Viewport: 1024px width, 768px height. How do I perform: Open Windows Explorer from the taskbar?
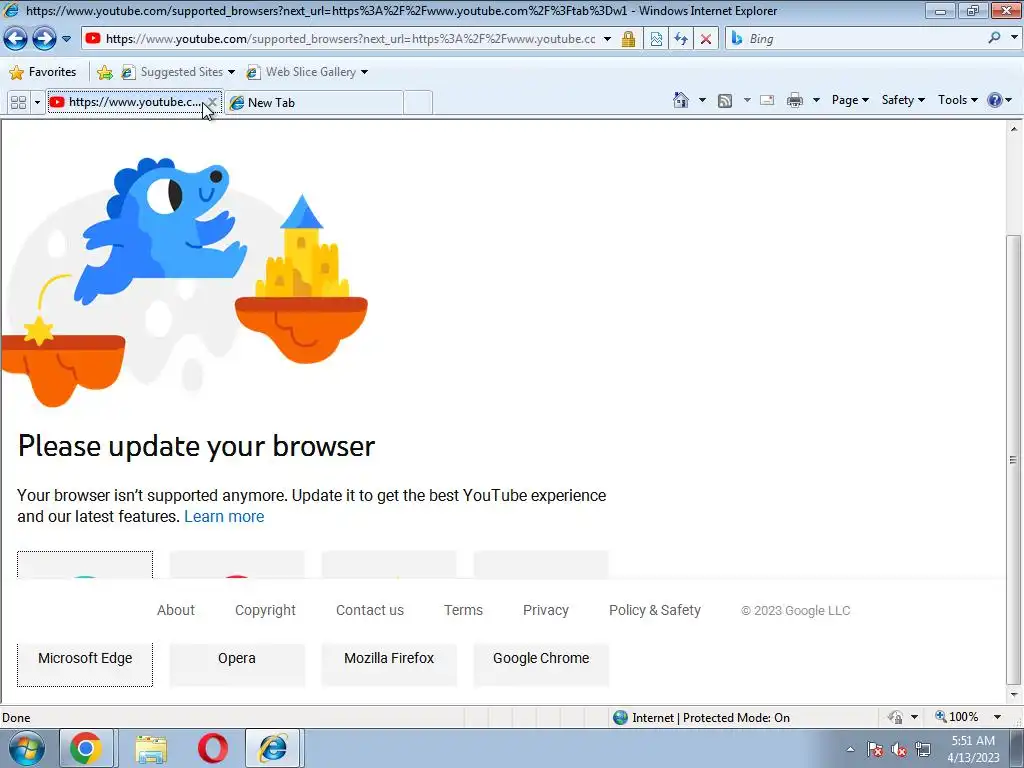(151, 748)
